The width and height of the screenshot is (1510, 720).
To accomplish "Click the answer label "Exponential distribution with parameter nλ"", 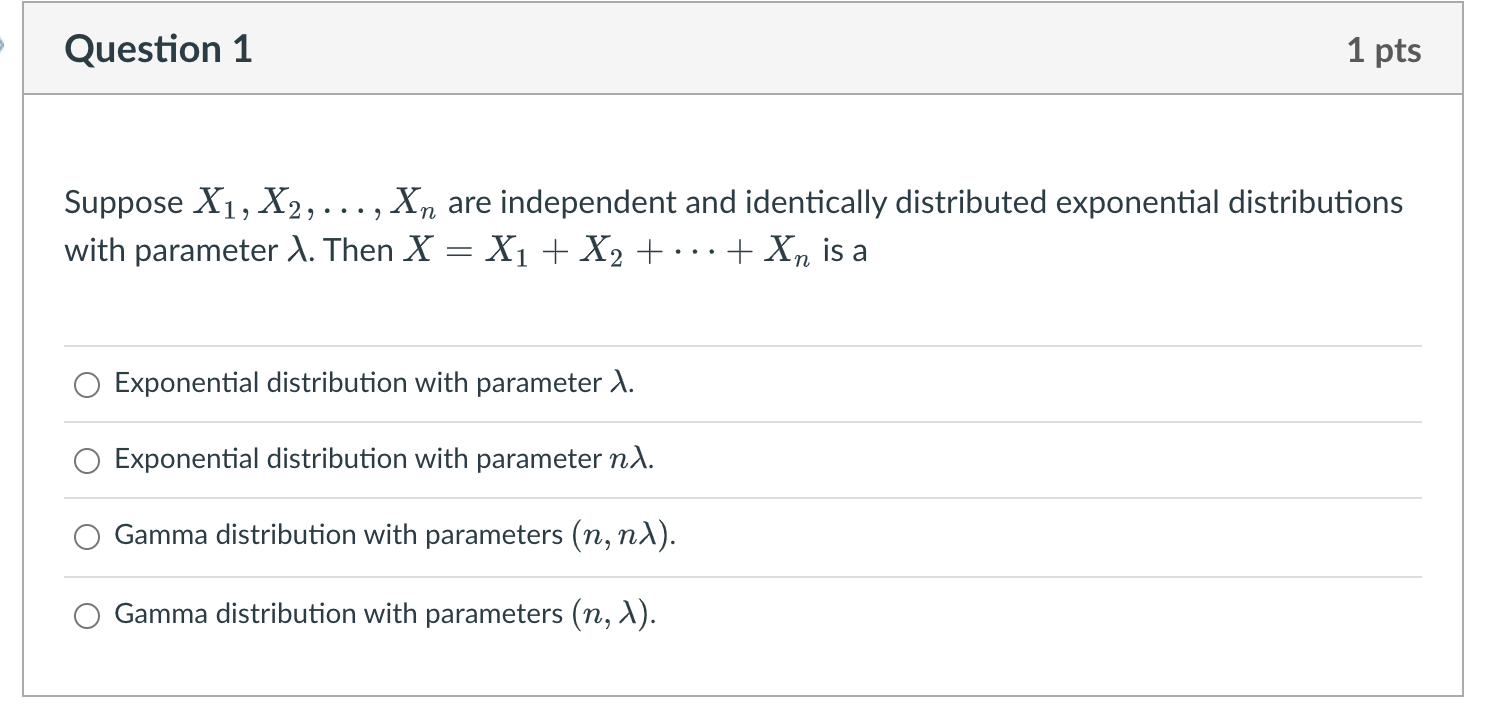I will pos(383,460).
